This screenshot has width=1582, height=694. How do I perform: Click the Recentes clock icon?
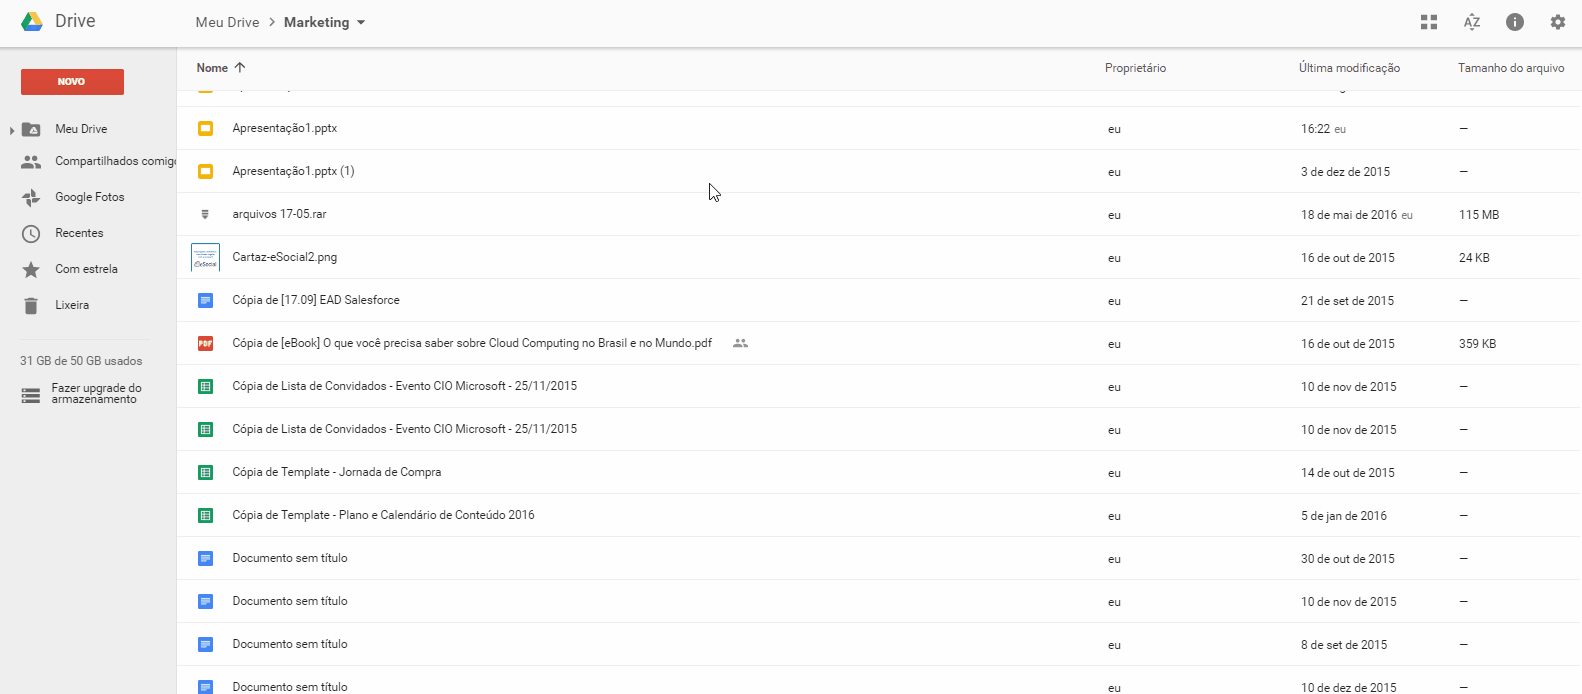(x=31, y=233)
